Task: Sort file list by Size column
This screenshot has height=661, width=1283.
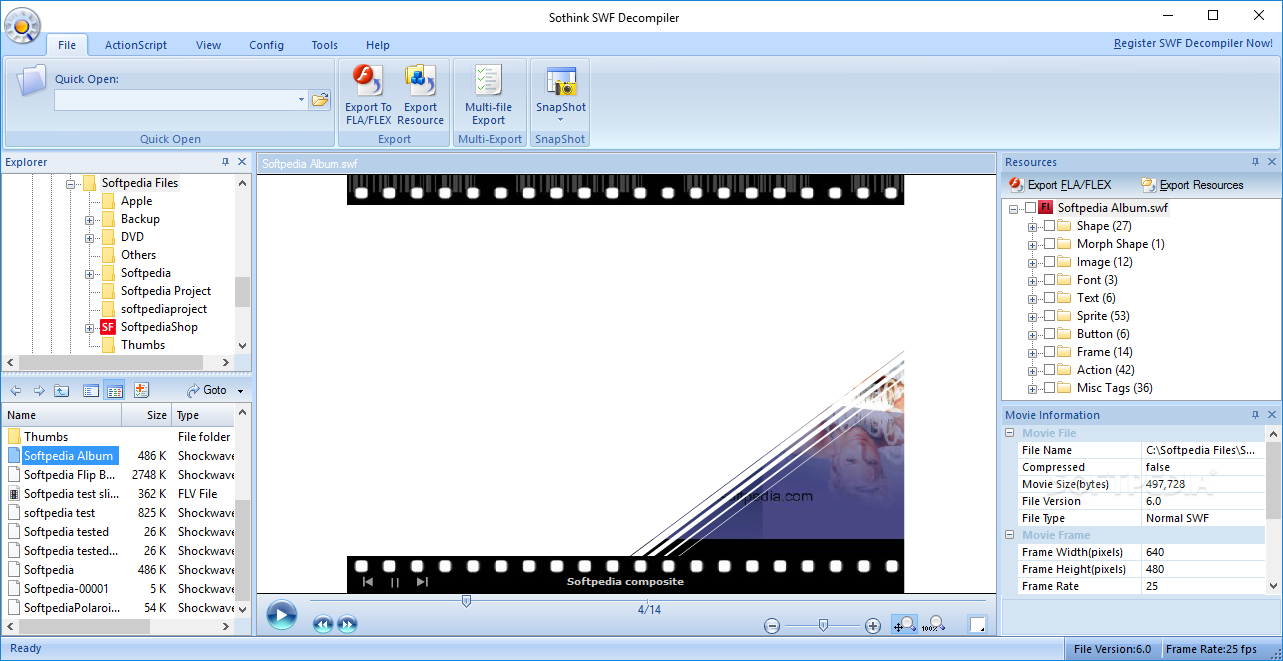Action: pyautogui.click(x=147, y=415)
